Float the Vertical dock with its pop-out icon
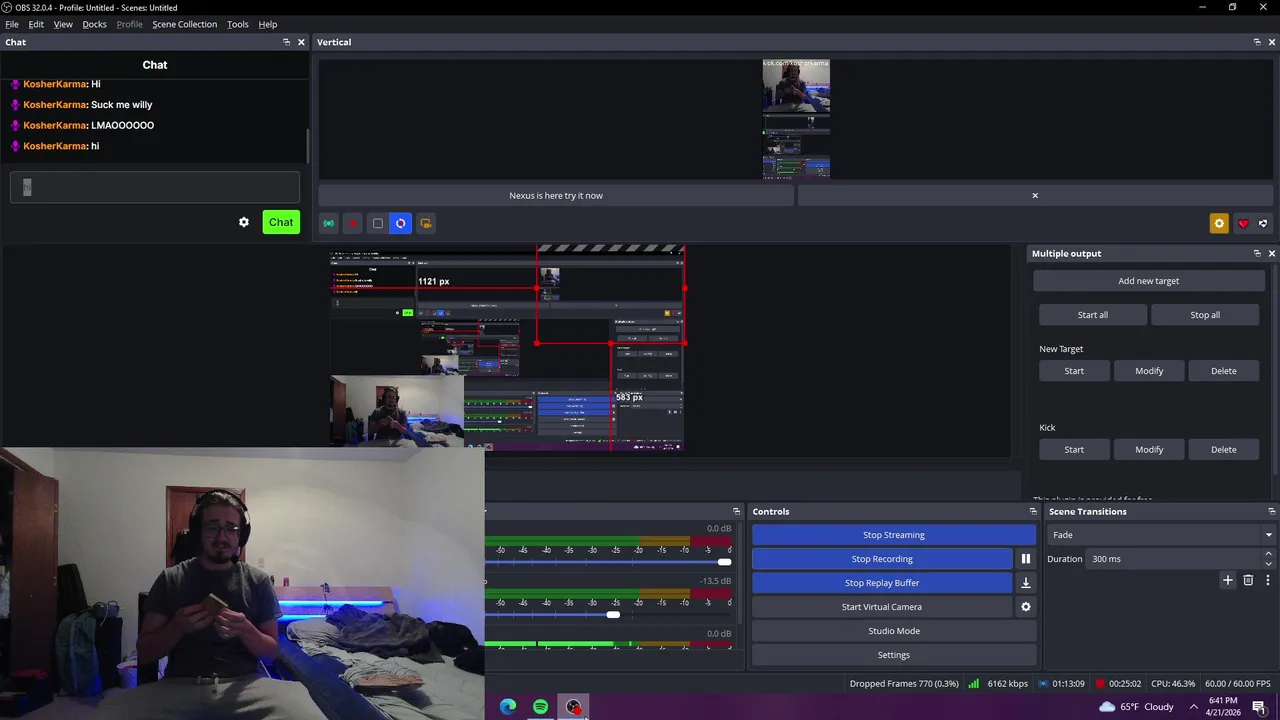 [x=1257, y=42]
